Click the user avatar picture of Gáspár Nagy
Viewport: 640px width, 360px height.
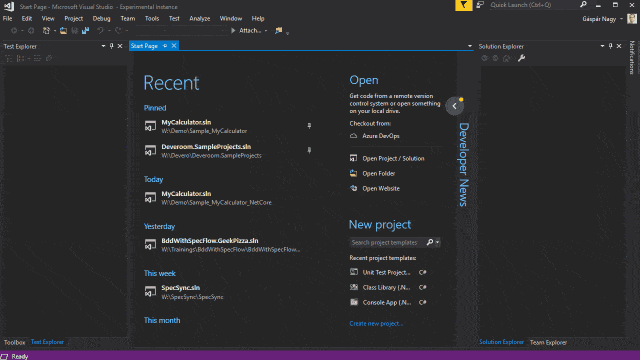[x=632, y=19]
